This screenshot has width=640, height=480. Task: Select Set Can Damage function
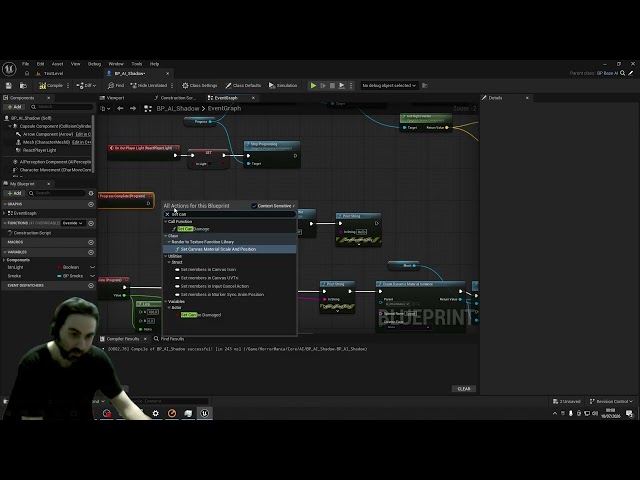click(x=193, y=229)
